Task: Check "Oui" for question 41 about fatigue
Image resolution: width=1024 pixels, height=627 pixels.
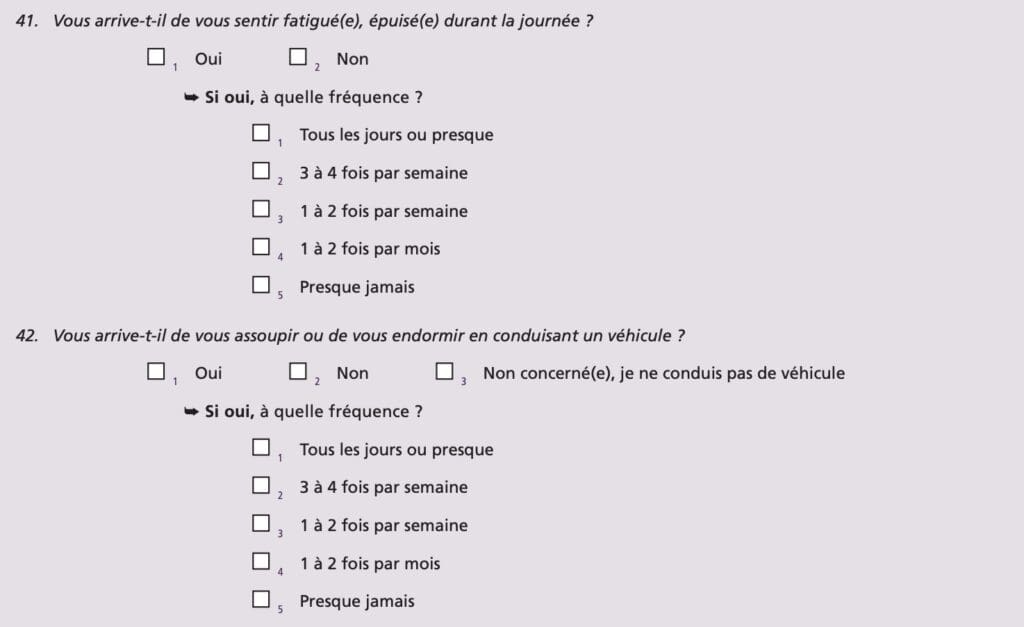Action: point(156,58)
